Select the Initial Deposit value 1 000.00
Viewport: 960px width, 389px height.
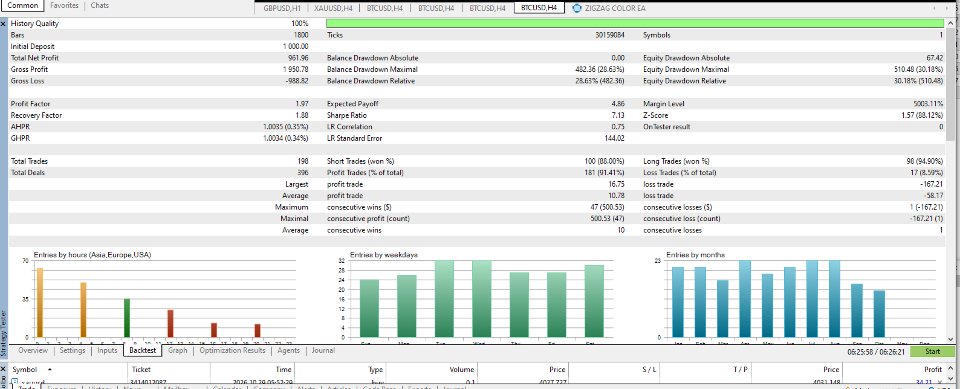click(x=296, y=47)
